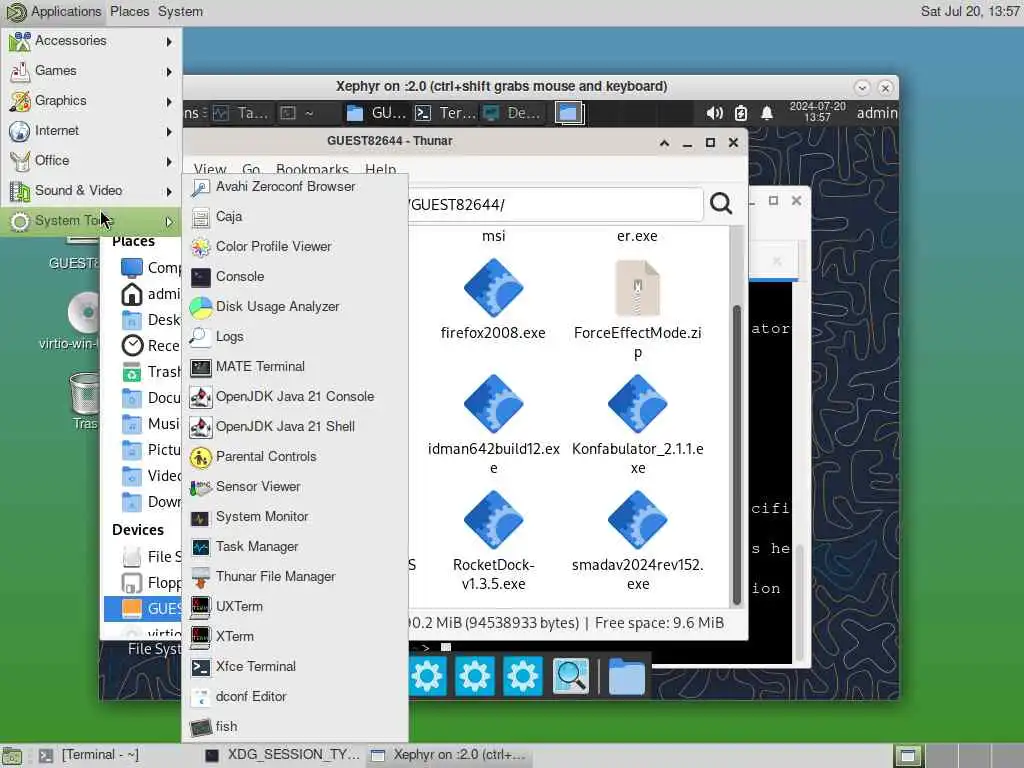
Task: Launch Caja file manager entry
Action: (x=295, y=217)
